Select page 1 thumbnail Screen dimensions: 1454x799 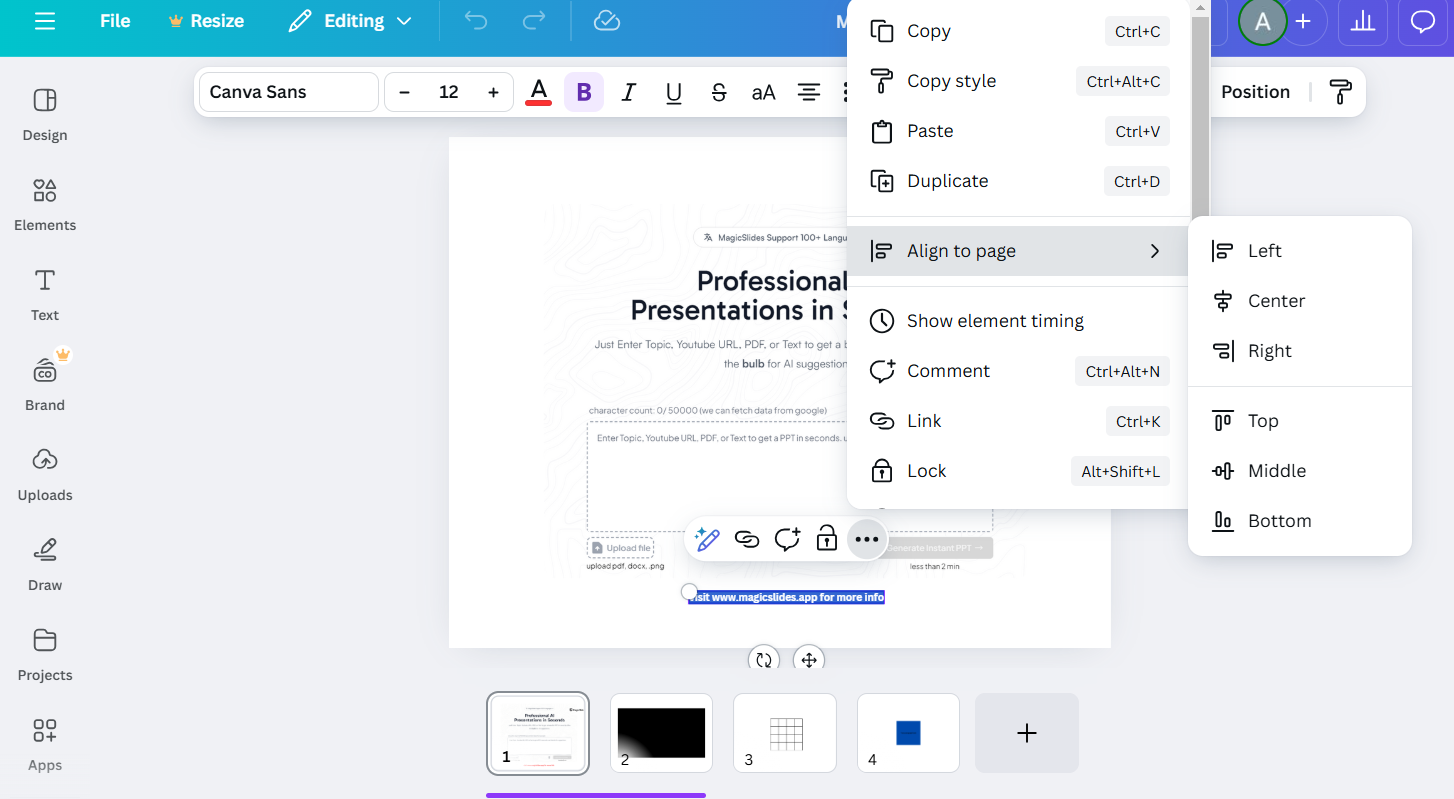point(538,733)
